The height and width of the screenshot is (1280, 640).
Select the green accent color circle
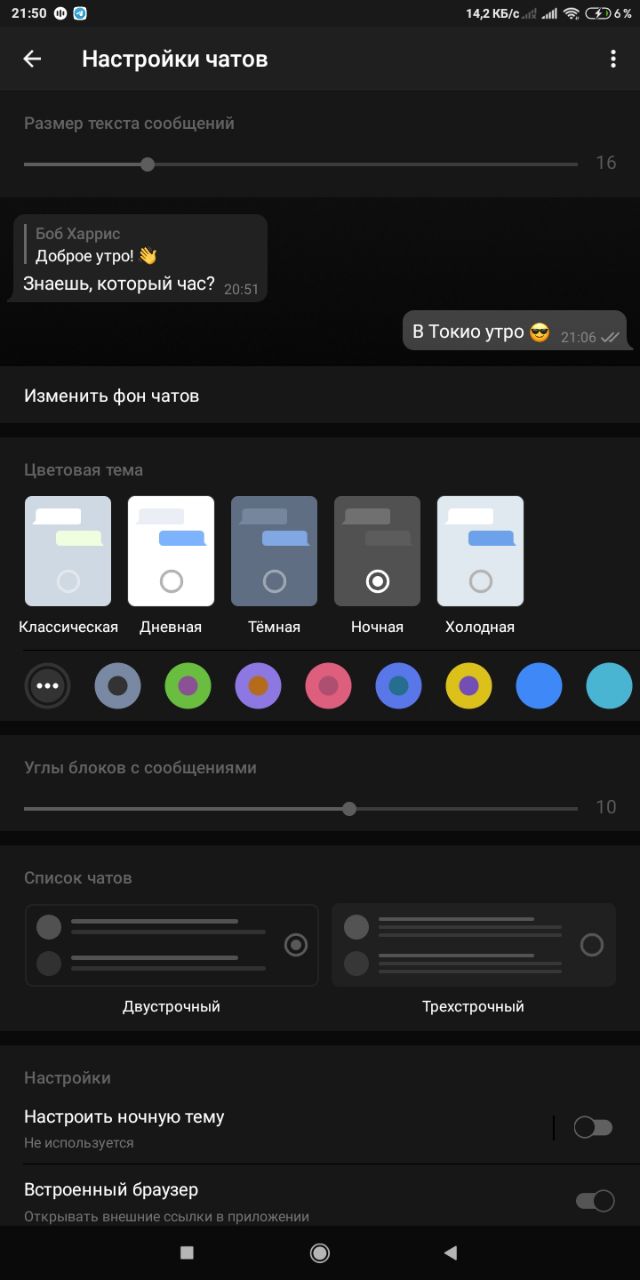(x=188, y=686)
